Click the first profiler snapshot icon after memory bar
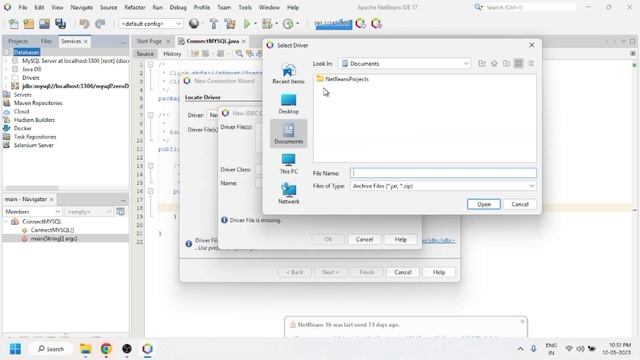The image size is (640, 360). pos(360,24)
